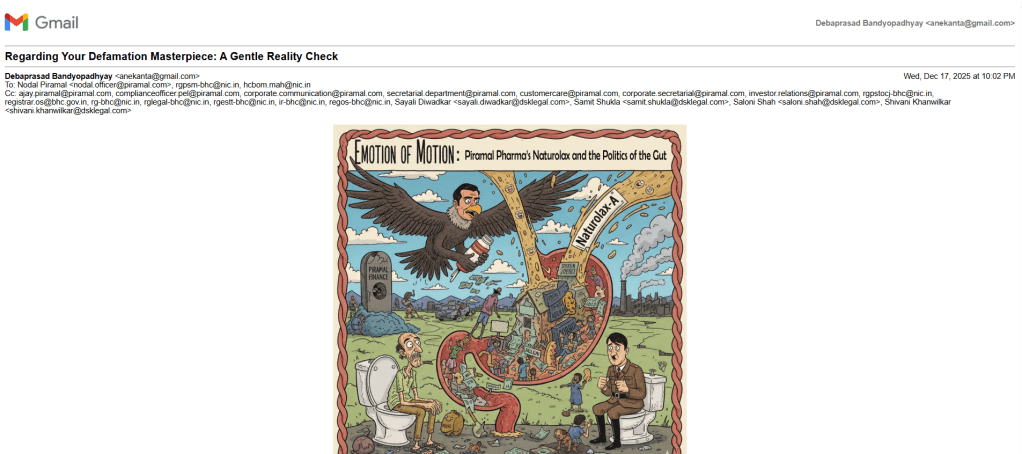This screenshot has height=454, width=1022.
Task: Click the nodal.officer@piramal.com recipient
Action: click(120, 85)
